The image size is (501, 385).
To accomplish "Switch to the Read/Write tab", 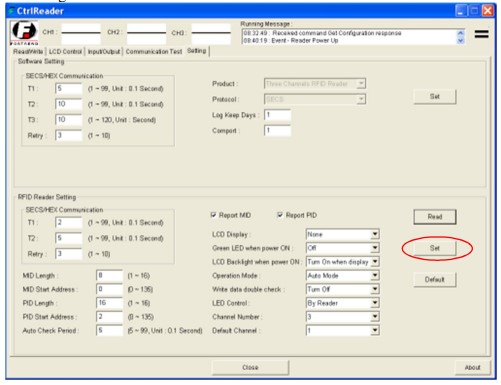I will pos(28,52).
